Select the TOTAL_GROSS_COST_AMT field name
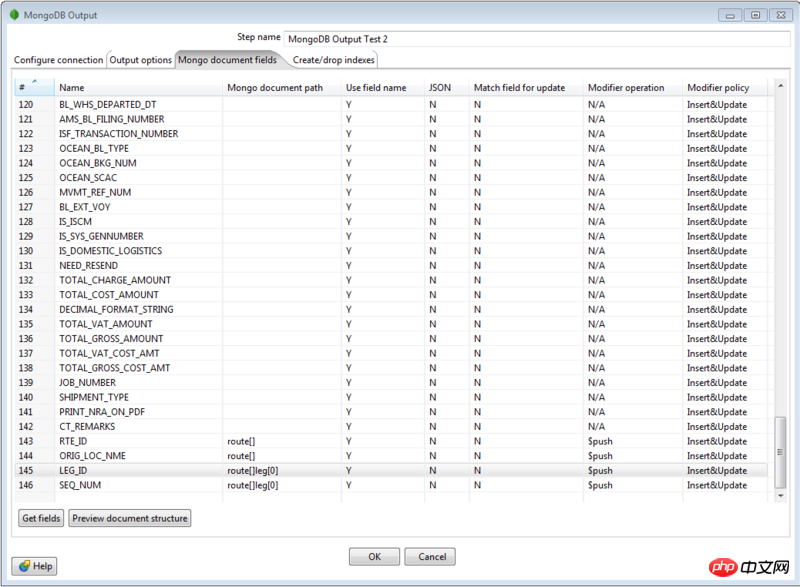 [x=115, y=368]
